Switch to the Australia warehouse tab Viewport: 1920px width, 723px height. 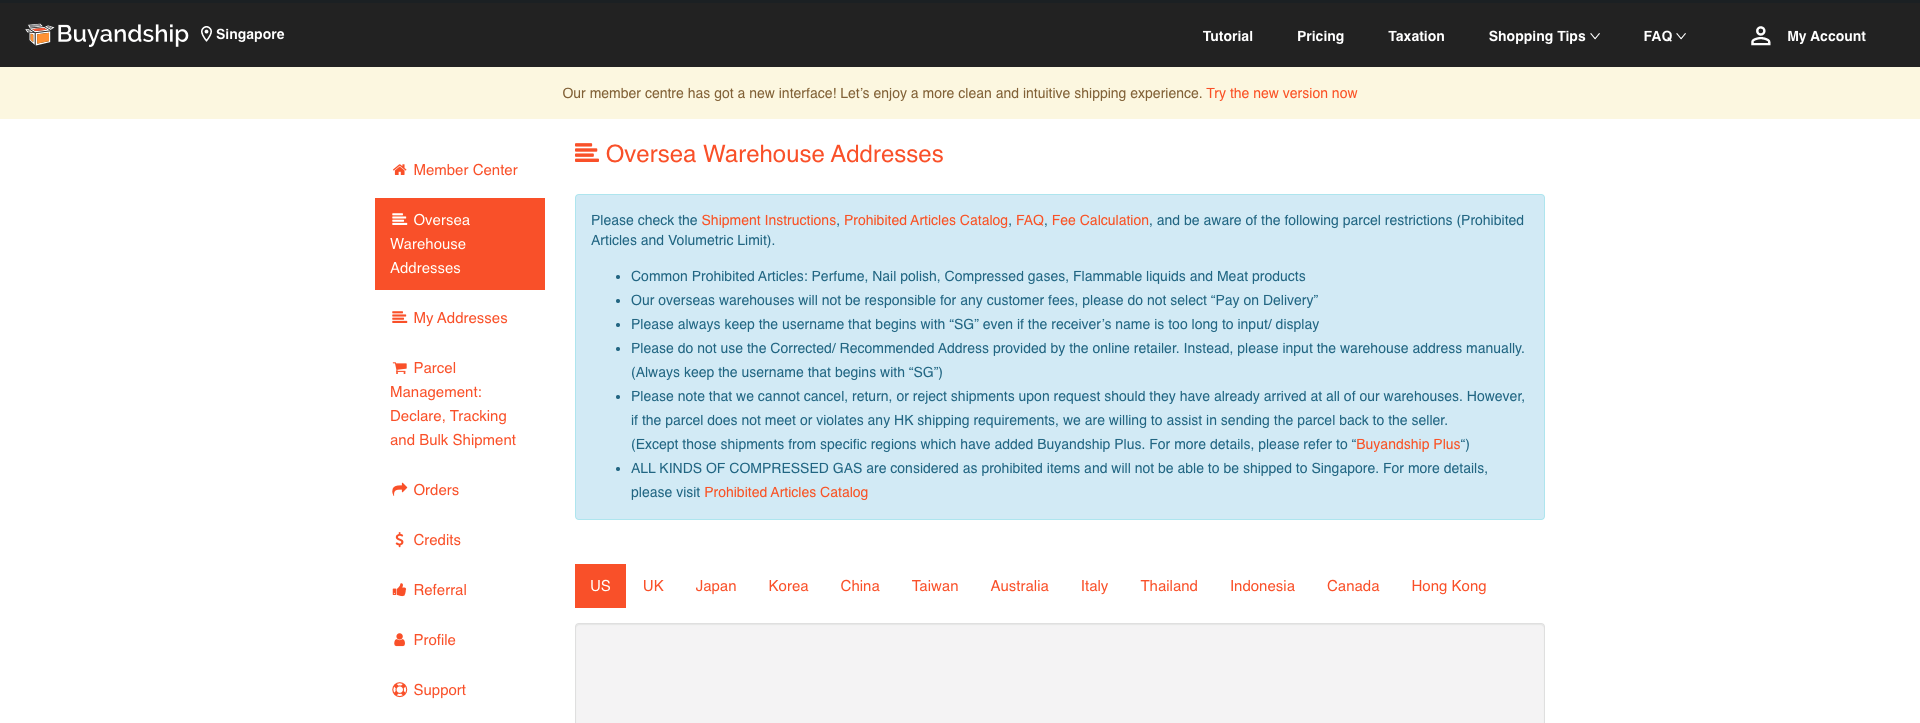point(1019,586)
